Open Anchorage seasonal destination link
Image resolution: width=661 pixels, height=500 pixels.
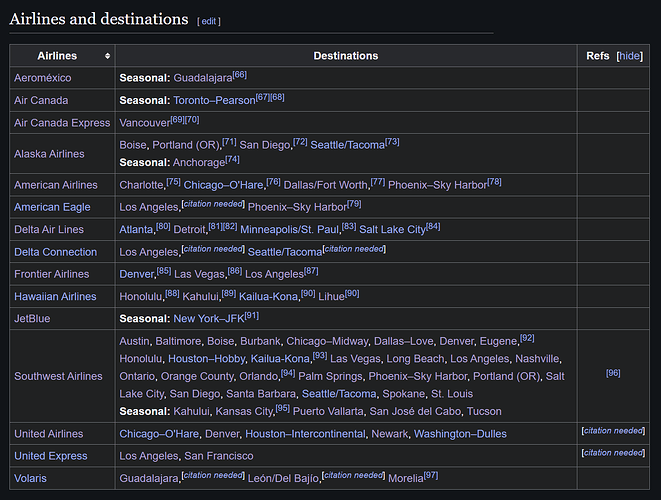[x=199, y=163]
